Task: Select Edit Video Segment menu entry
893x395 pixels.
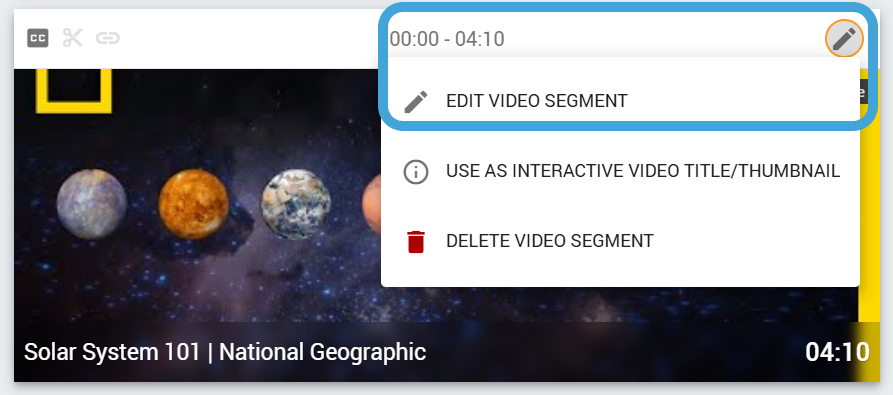Action: click(x=620, y=101)
